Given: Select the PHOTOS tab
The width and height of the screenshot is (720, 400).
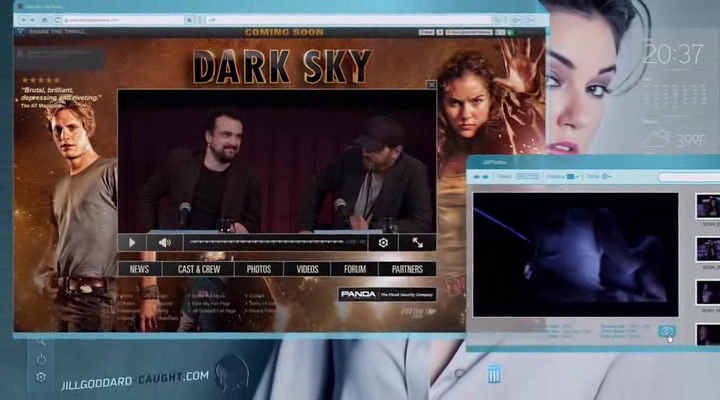Looking at the screenshot, I should pos(259,269).
